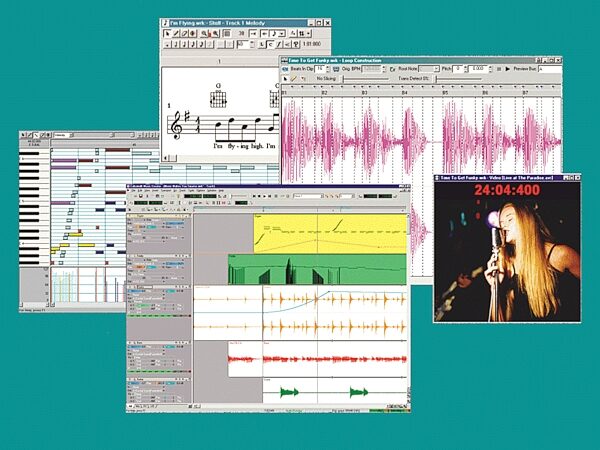Select the green MIDI clip on track two
The width and height of the screenshot is (600, 450).
(x=317, y=269)
